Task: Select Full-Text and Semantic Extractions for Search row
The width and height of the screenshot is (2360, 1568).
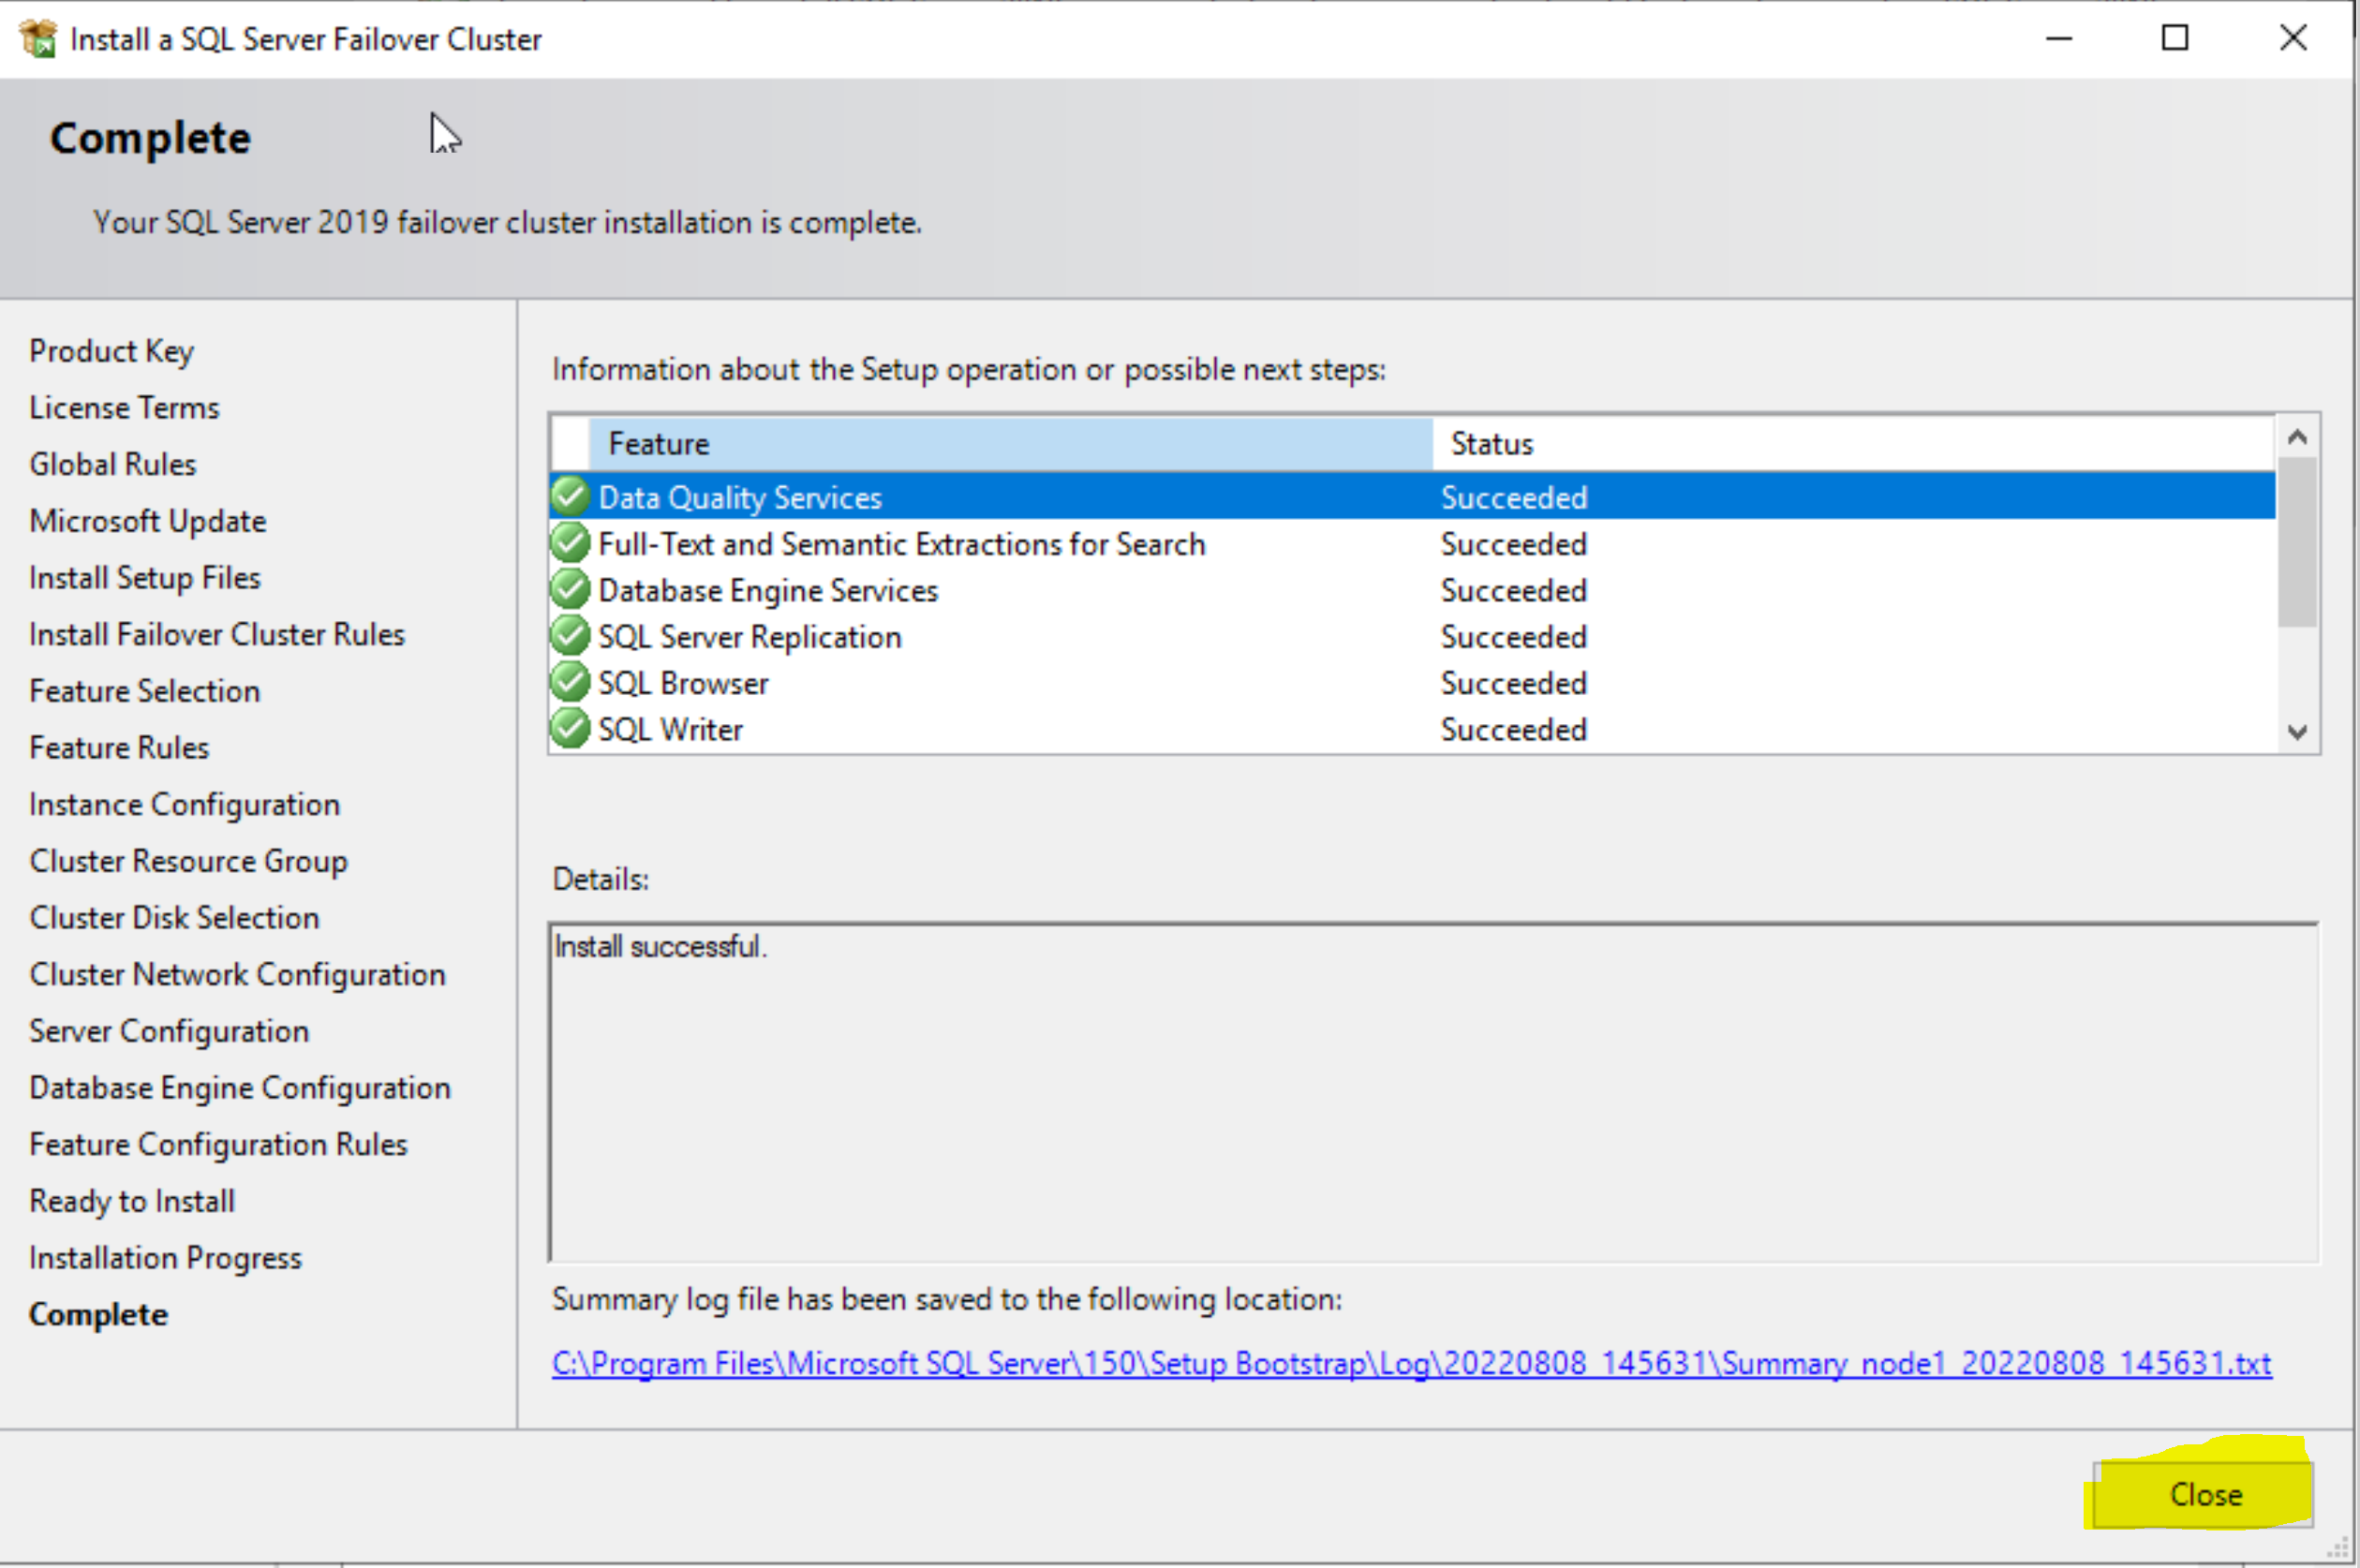Action: tap(1412, 543)
